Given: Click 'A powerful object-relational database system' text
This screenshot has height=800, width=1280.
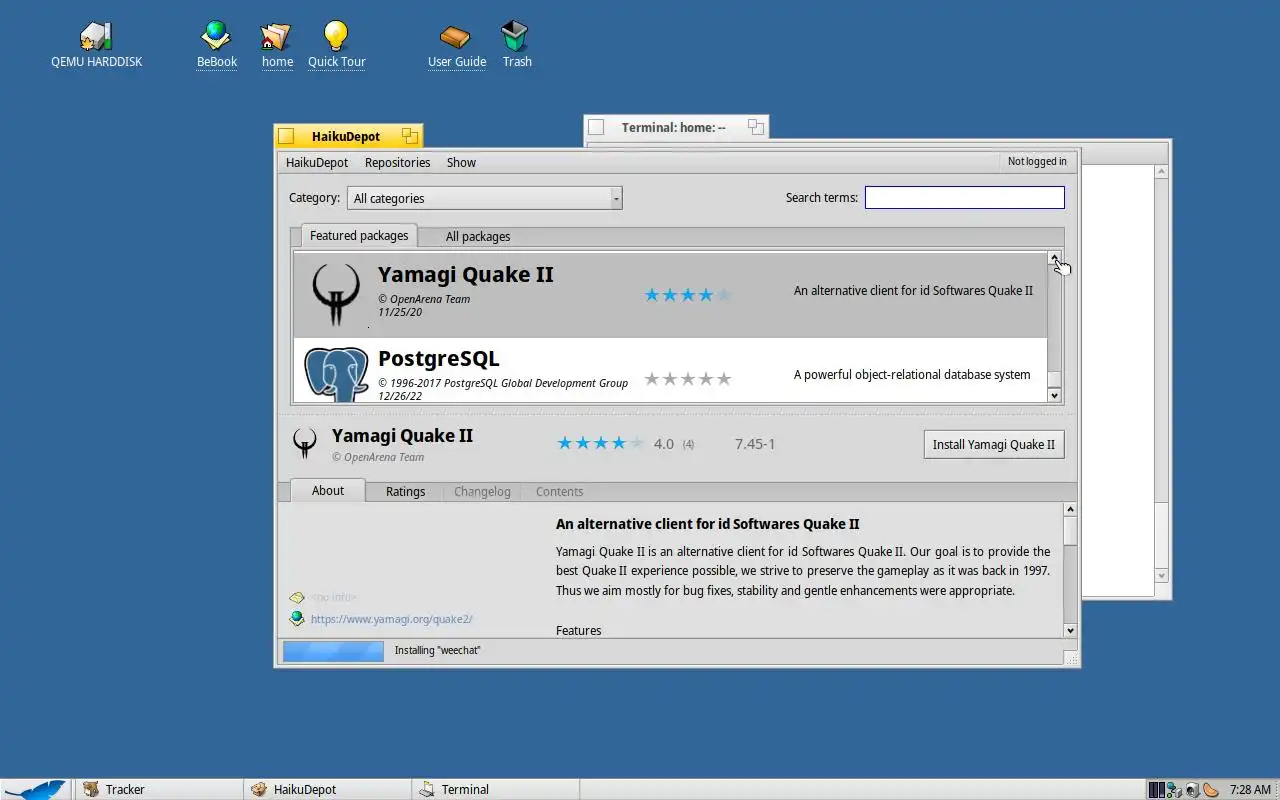Looking at the screenshot, I should (x=912, y=375).
